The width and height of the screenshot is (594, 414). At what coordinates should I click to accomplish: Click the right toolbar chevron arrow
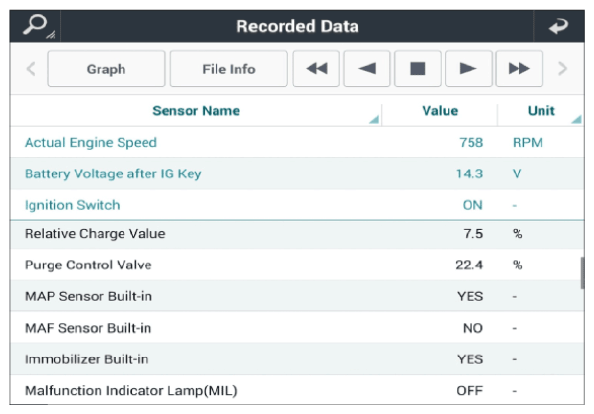pos(563,69)
